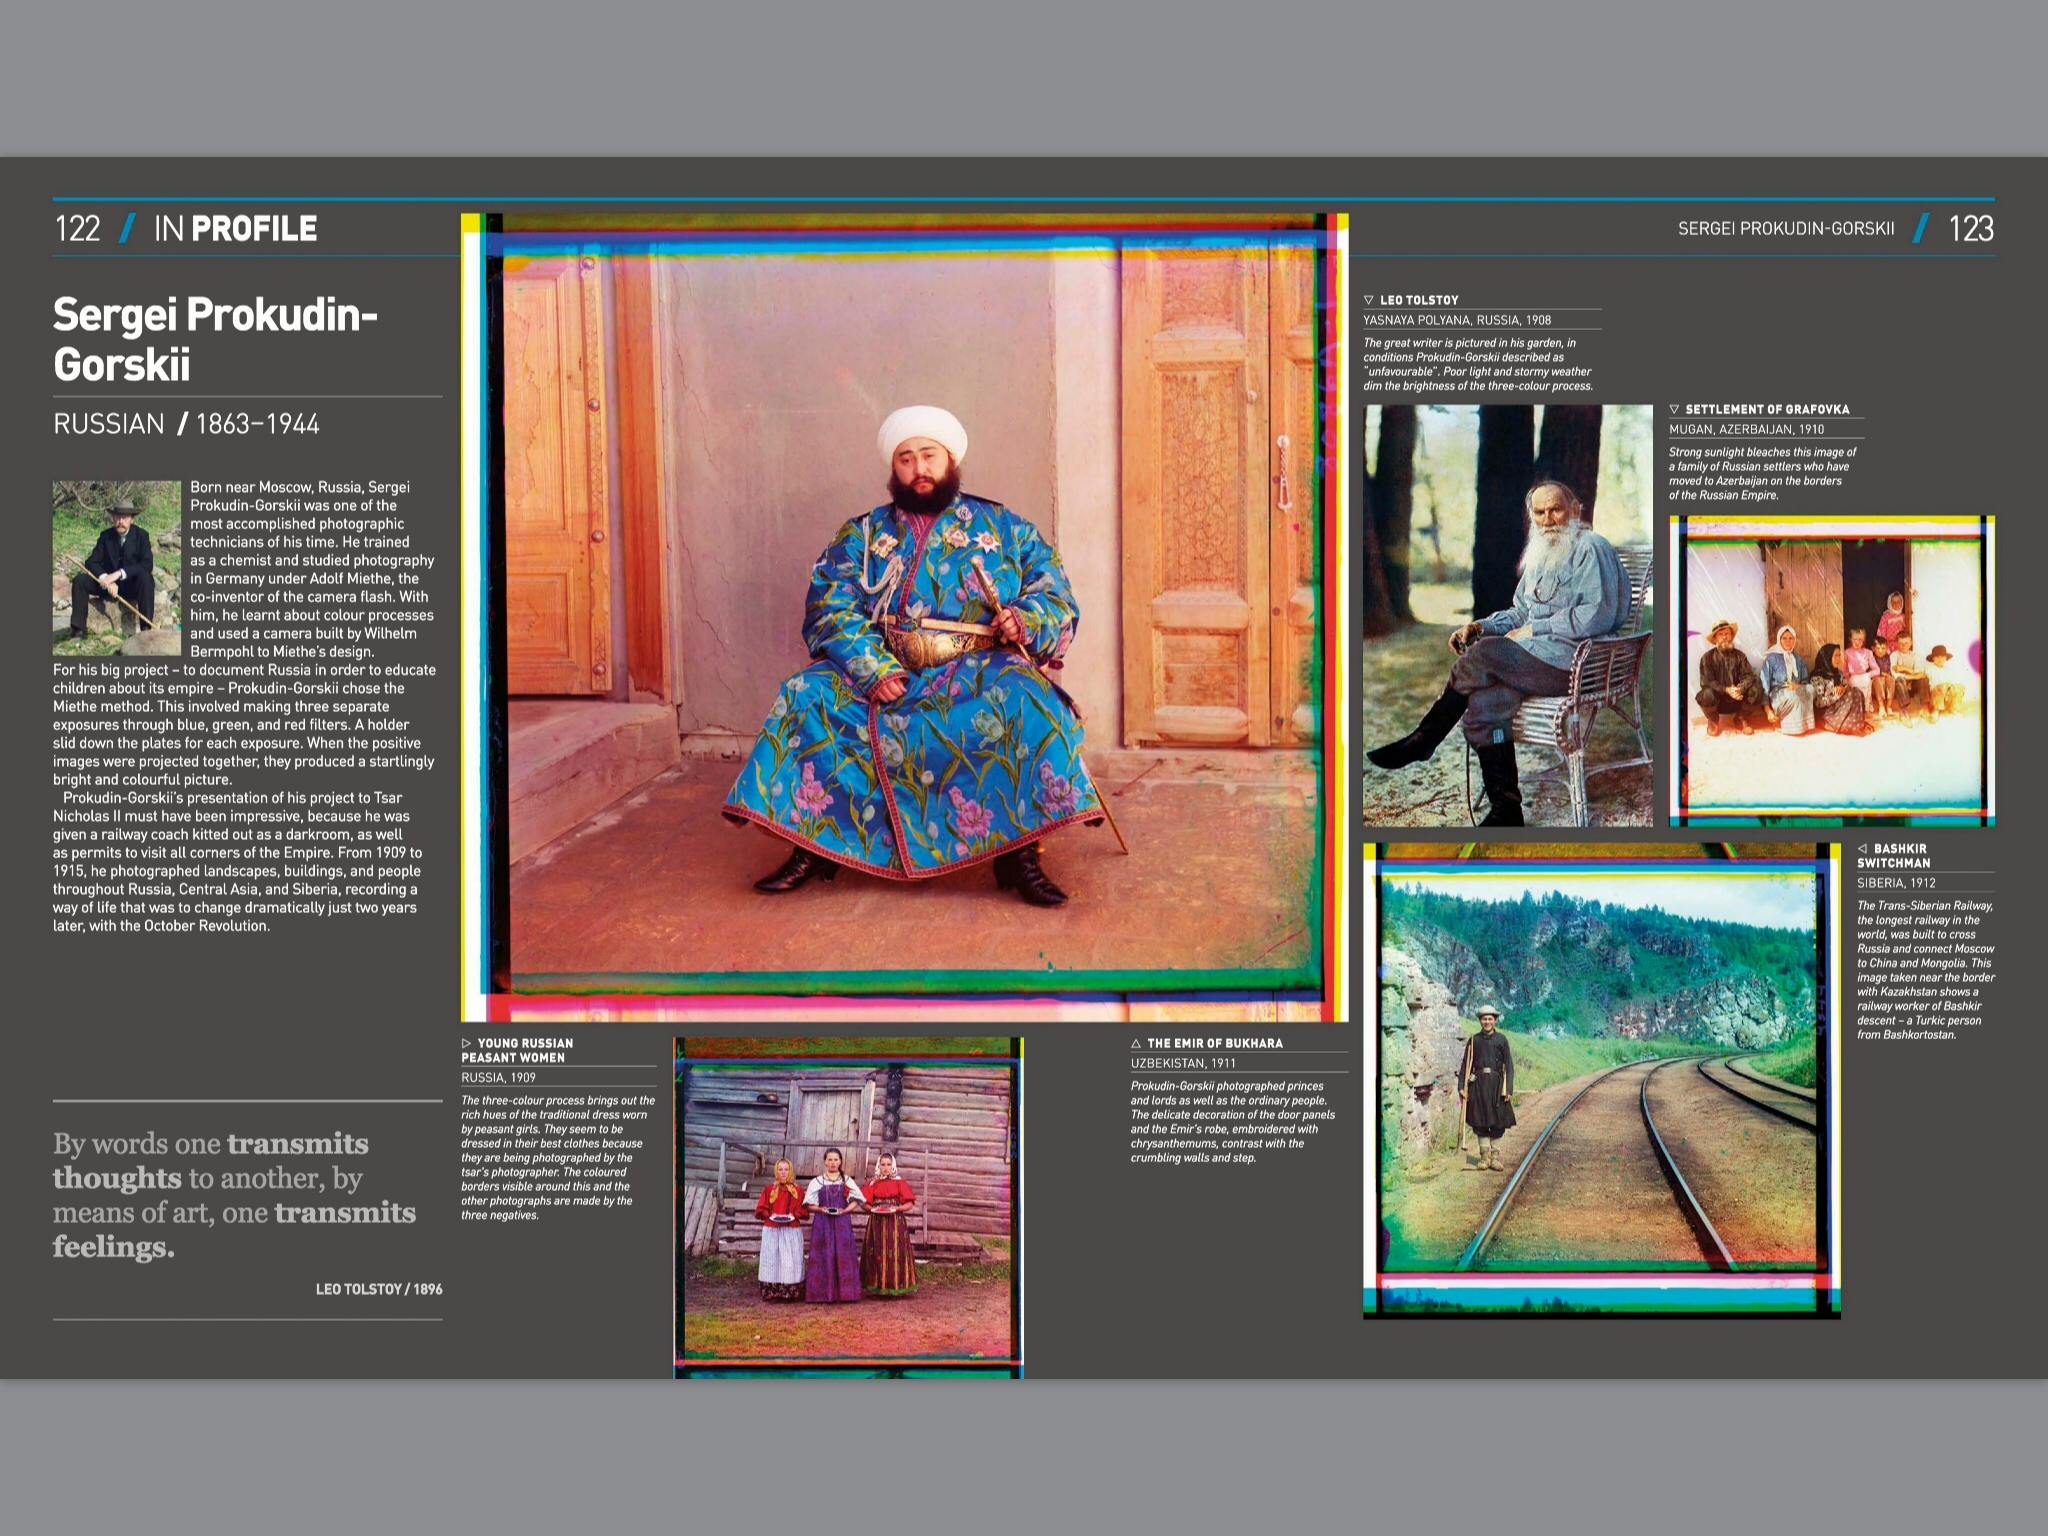Open the Leo Tolstoy seated portrait photo
Viewport: 2048px width, 1536px height.
click(1507, 615)
